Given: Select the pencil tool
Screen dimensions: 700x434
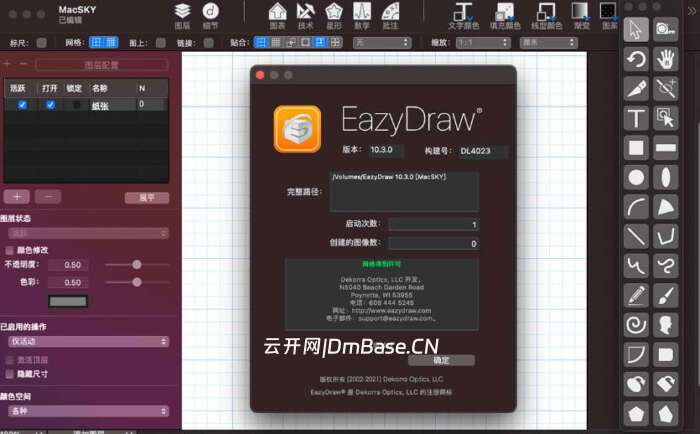Looking at the screenshot, I should click(636, 295).
